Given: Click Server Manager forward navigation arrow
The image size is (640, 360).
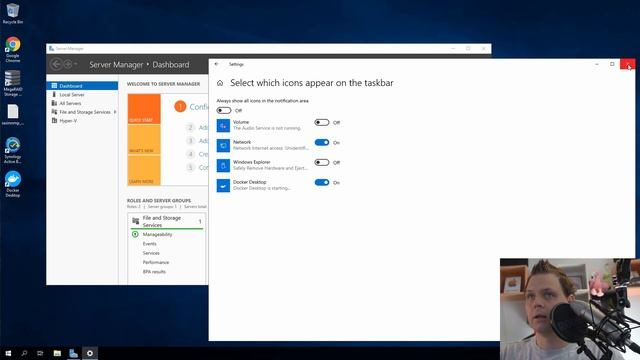Looking at the screenshot, I should click(x=68, y=64).
